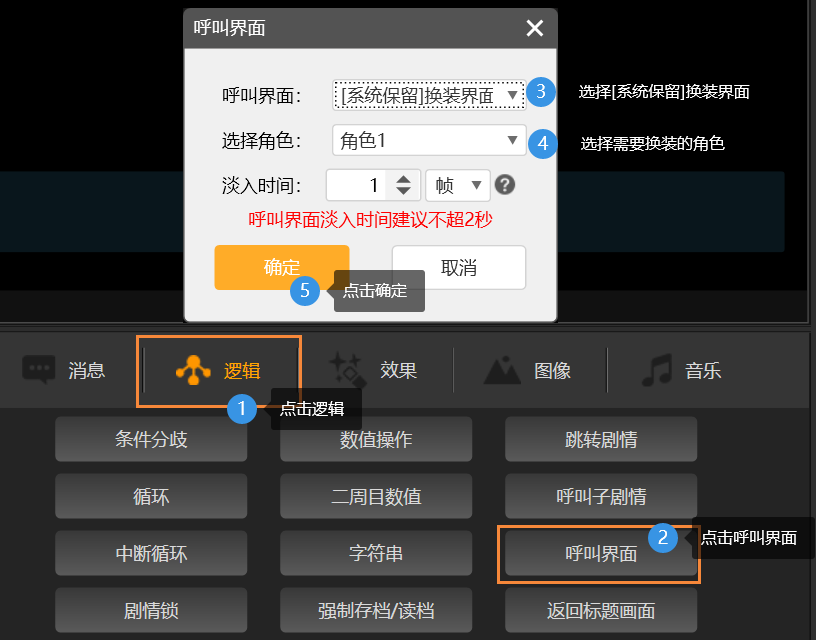The image size is (816, 640).
Task: Click the 音乐 music note icon
Action: 657,370
